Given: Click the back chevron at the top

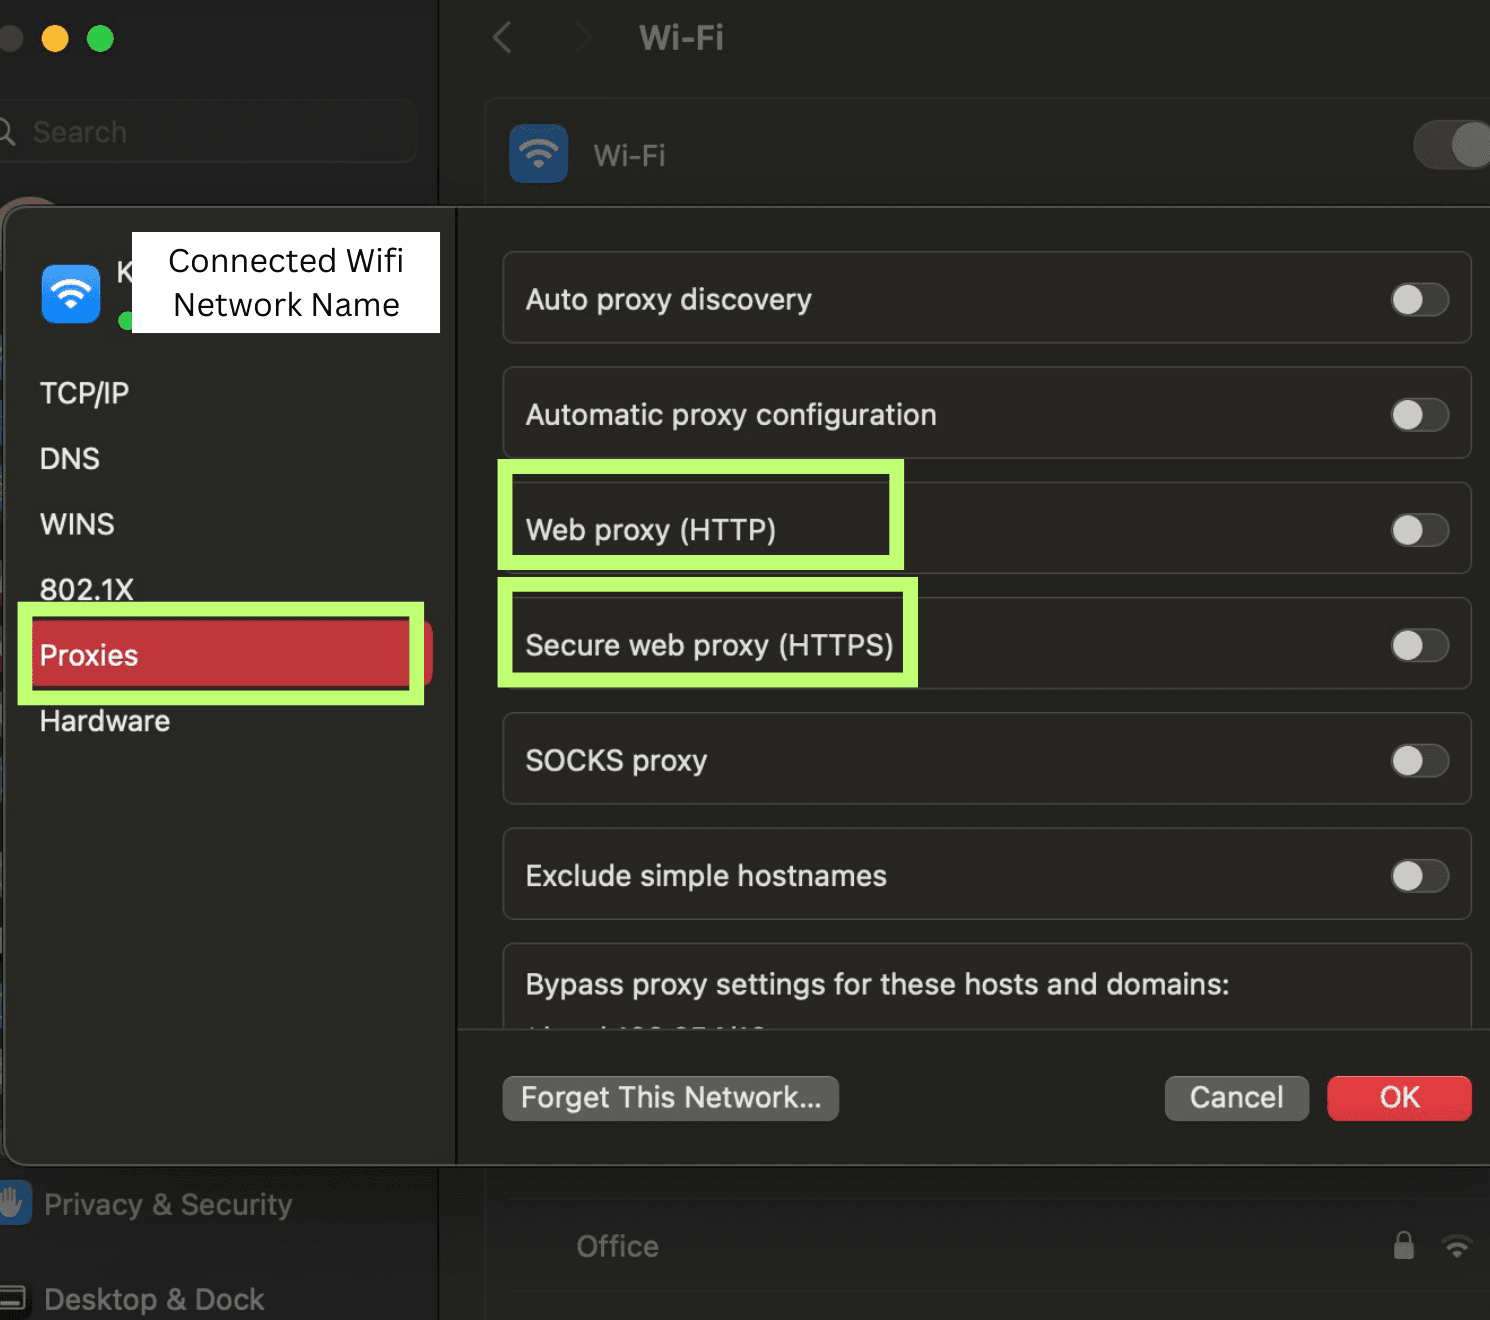Looking at the screenshot, I should tap(501, 38).
